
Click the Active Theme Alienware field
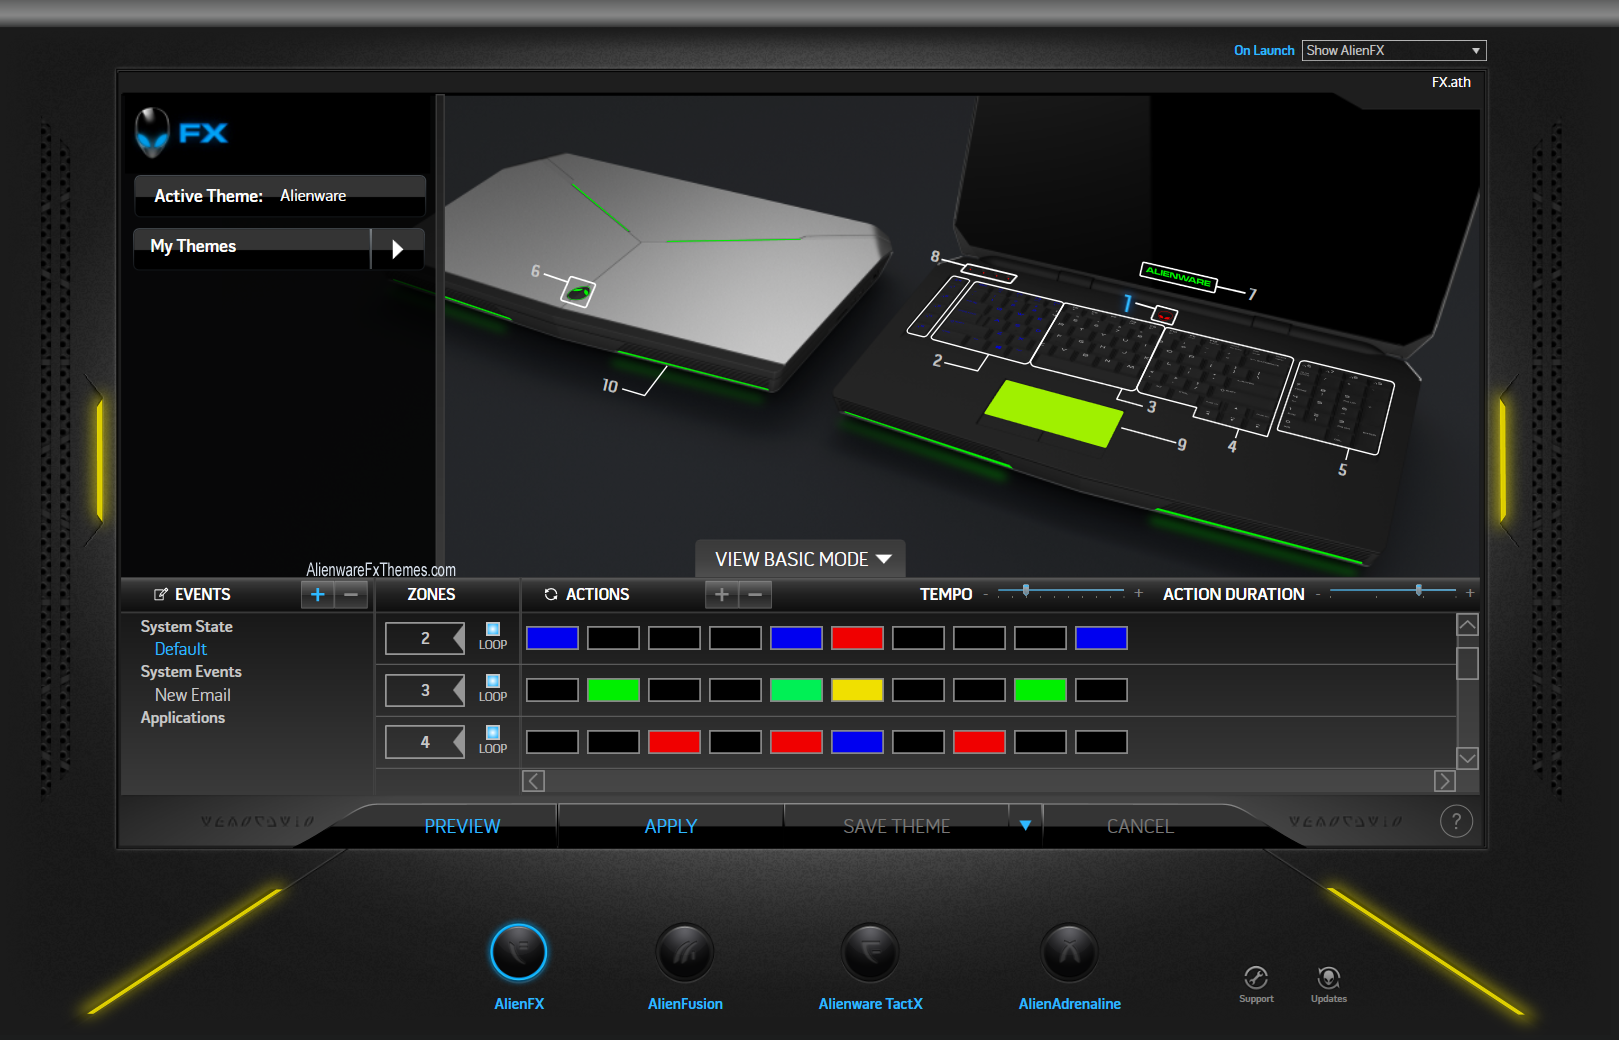(280, 196)
